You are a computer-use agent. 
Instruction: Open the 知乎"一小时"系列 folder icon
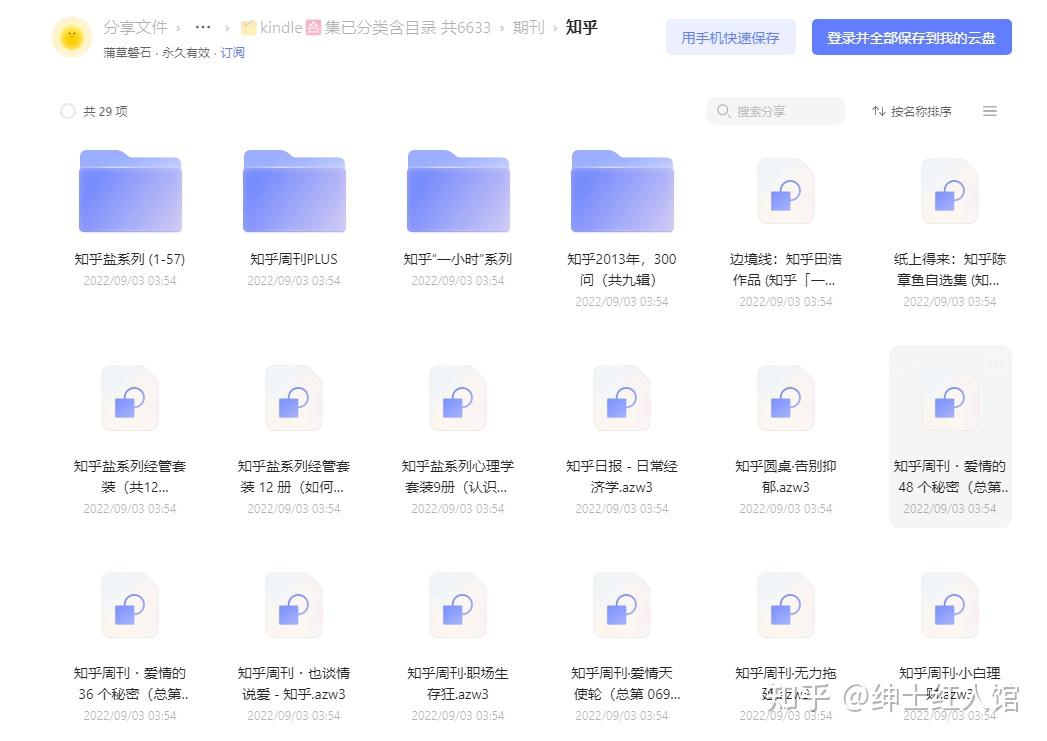(x=458, y=191)
